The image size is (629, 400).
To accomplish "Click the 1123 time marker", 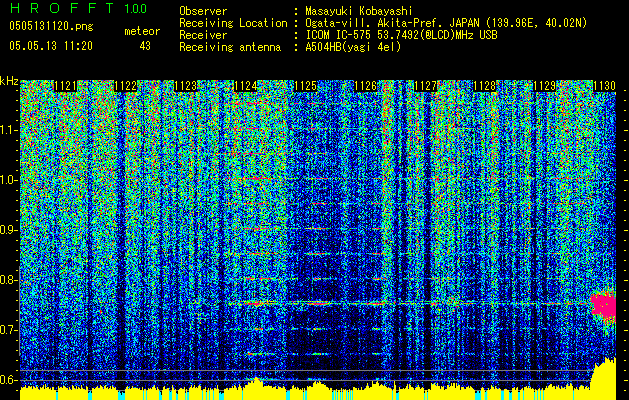I will pos(185,86).
